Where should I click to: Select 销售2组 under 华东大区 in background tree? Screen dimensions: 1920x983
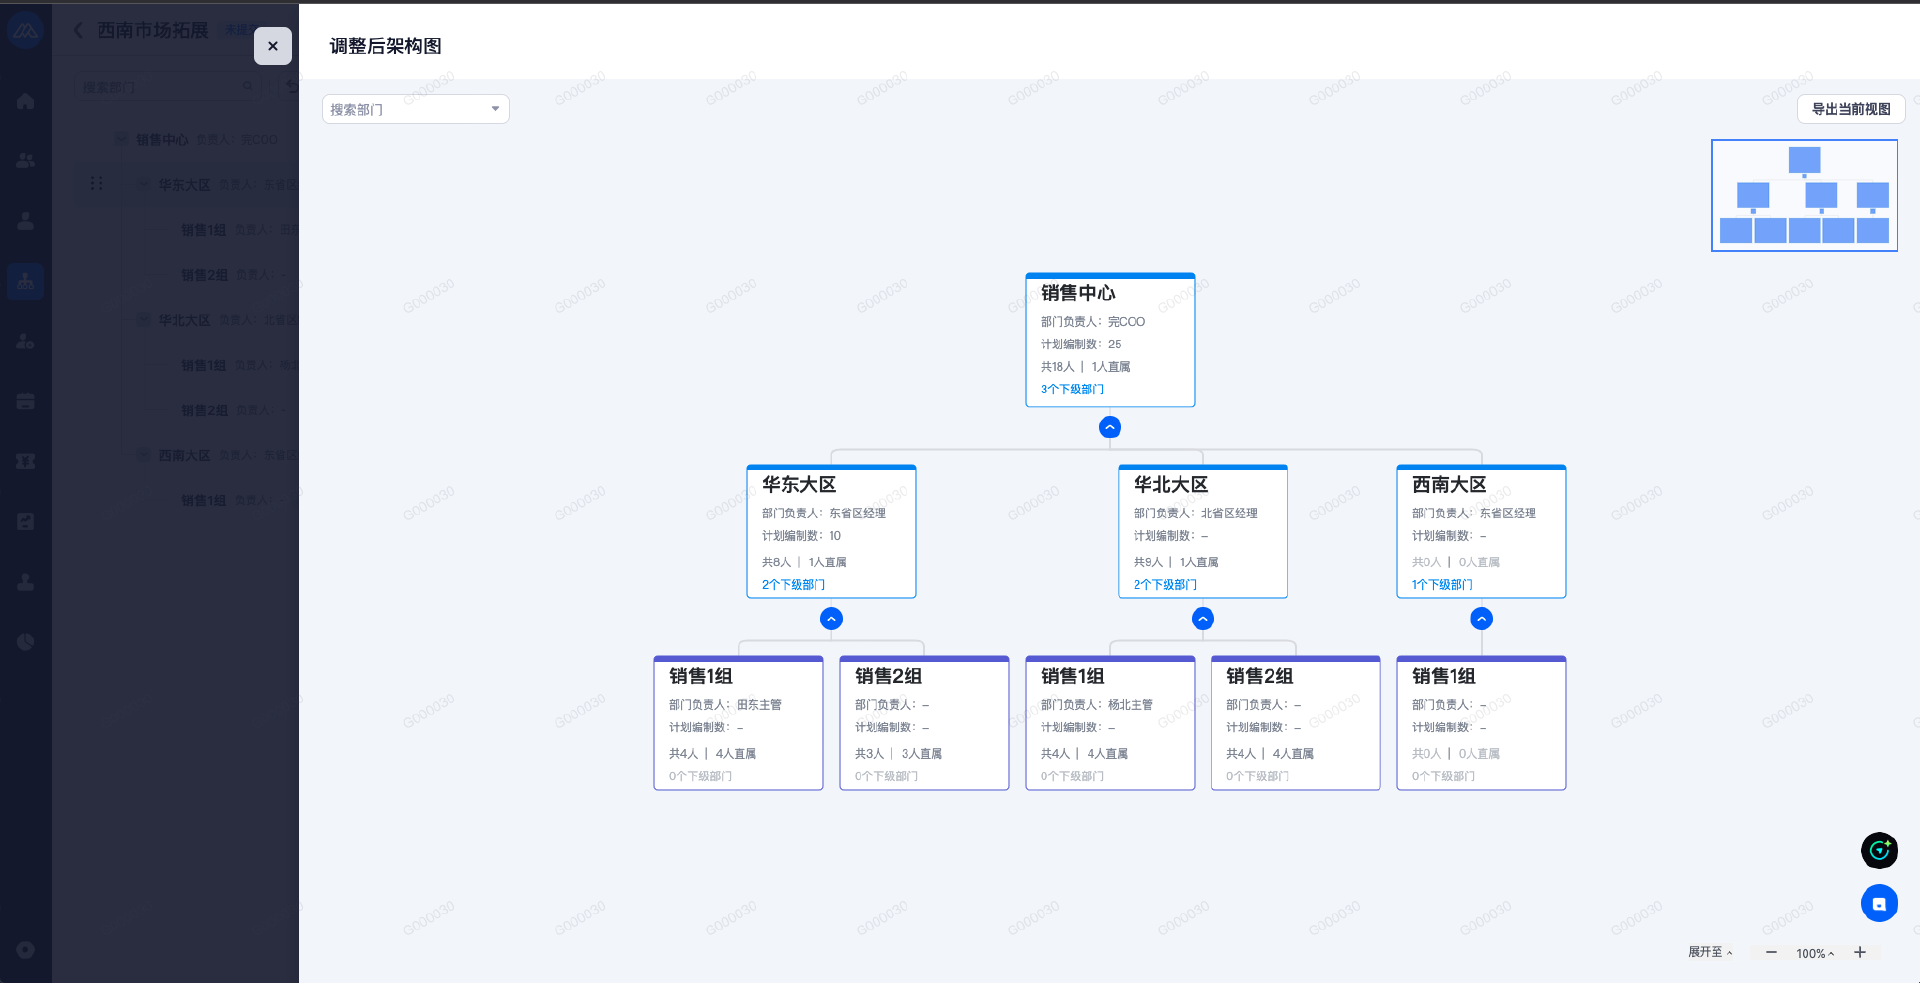tap(204, 275)
